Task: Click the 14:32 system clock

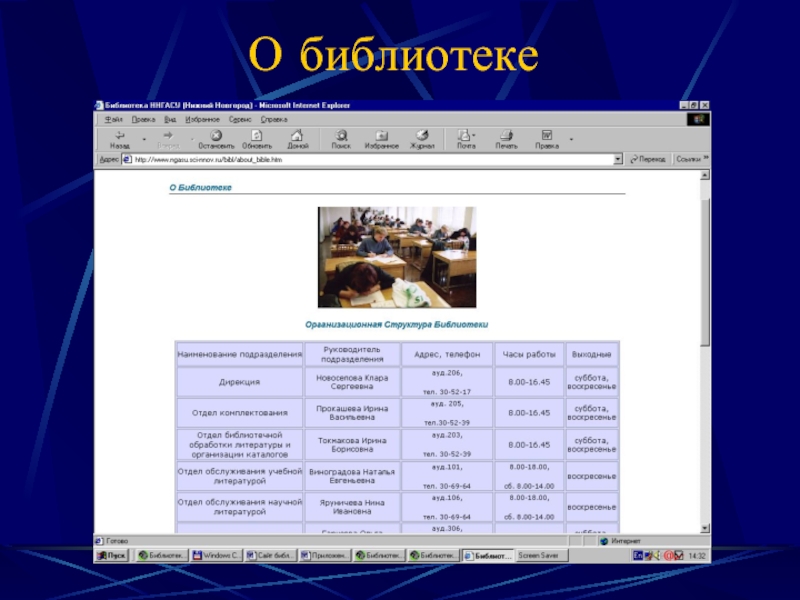Action: pos(696,556)
